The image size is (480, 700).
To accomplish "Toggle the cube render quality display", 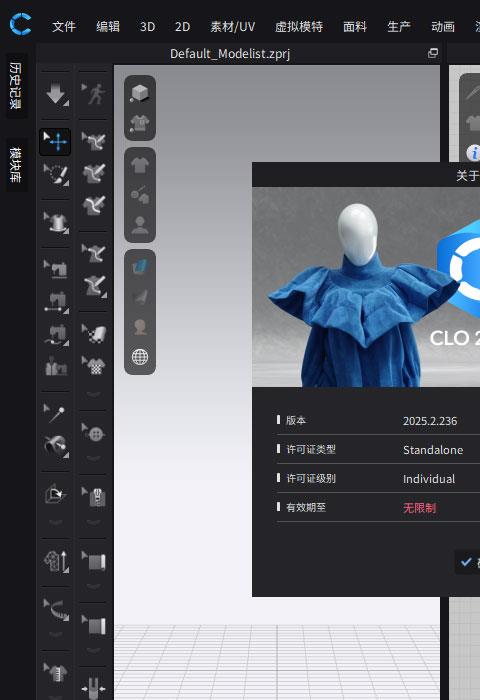I will coord(140,93).
